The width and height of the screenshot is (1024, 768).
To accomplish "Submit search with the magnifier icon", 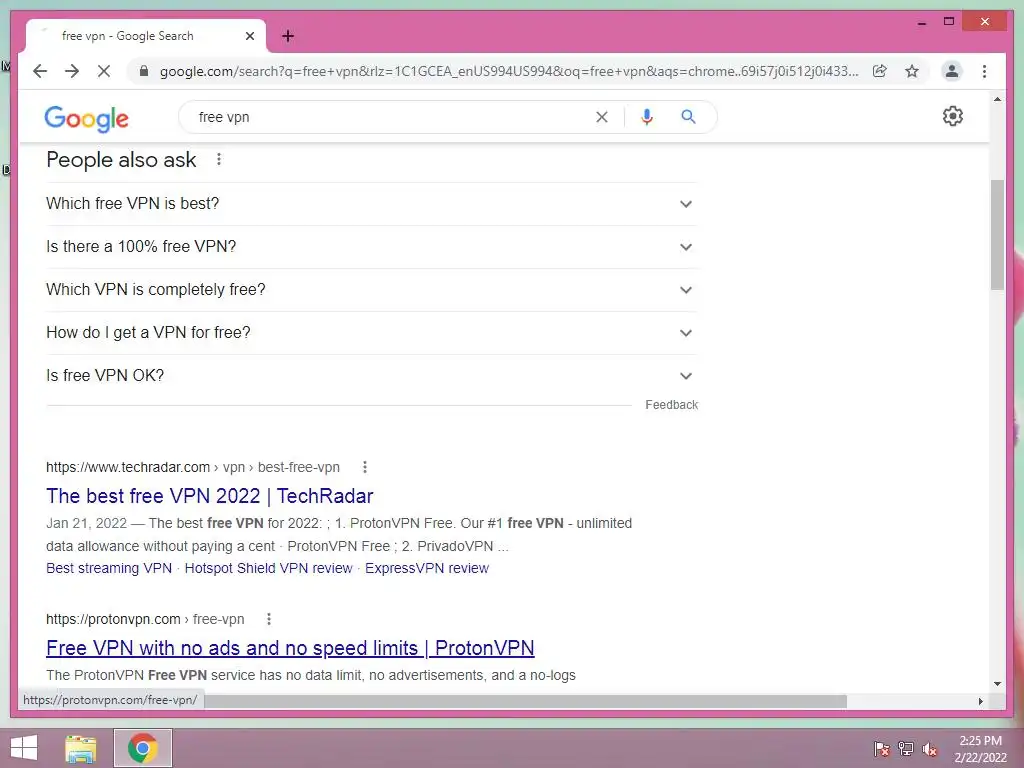I will 688,117.
